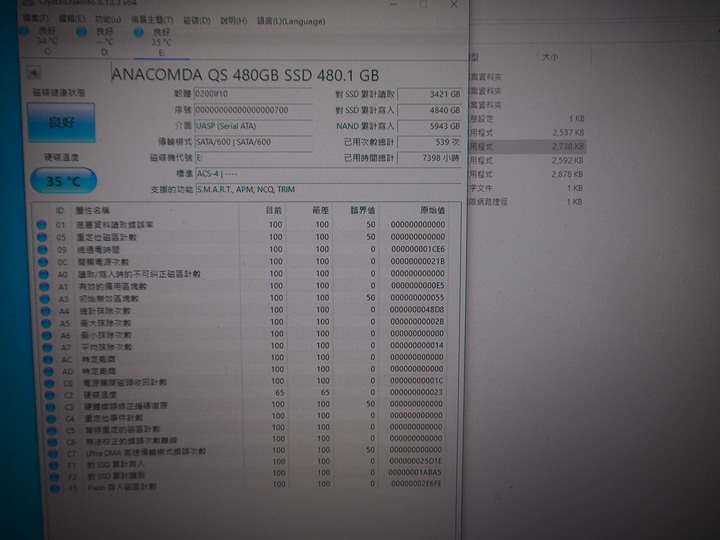Screen dimensions: 720x540
Task: Click status icon of attribute C5
Action: coord(52,431)
